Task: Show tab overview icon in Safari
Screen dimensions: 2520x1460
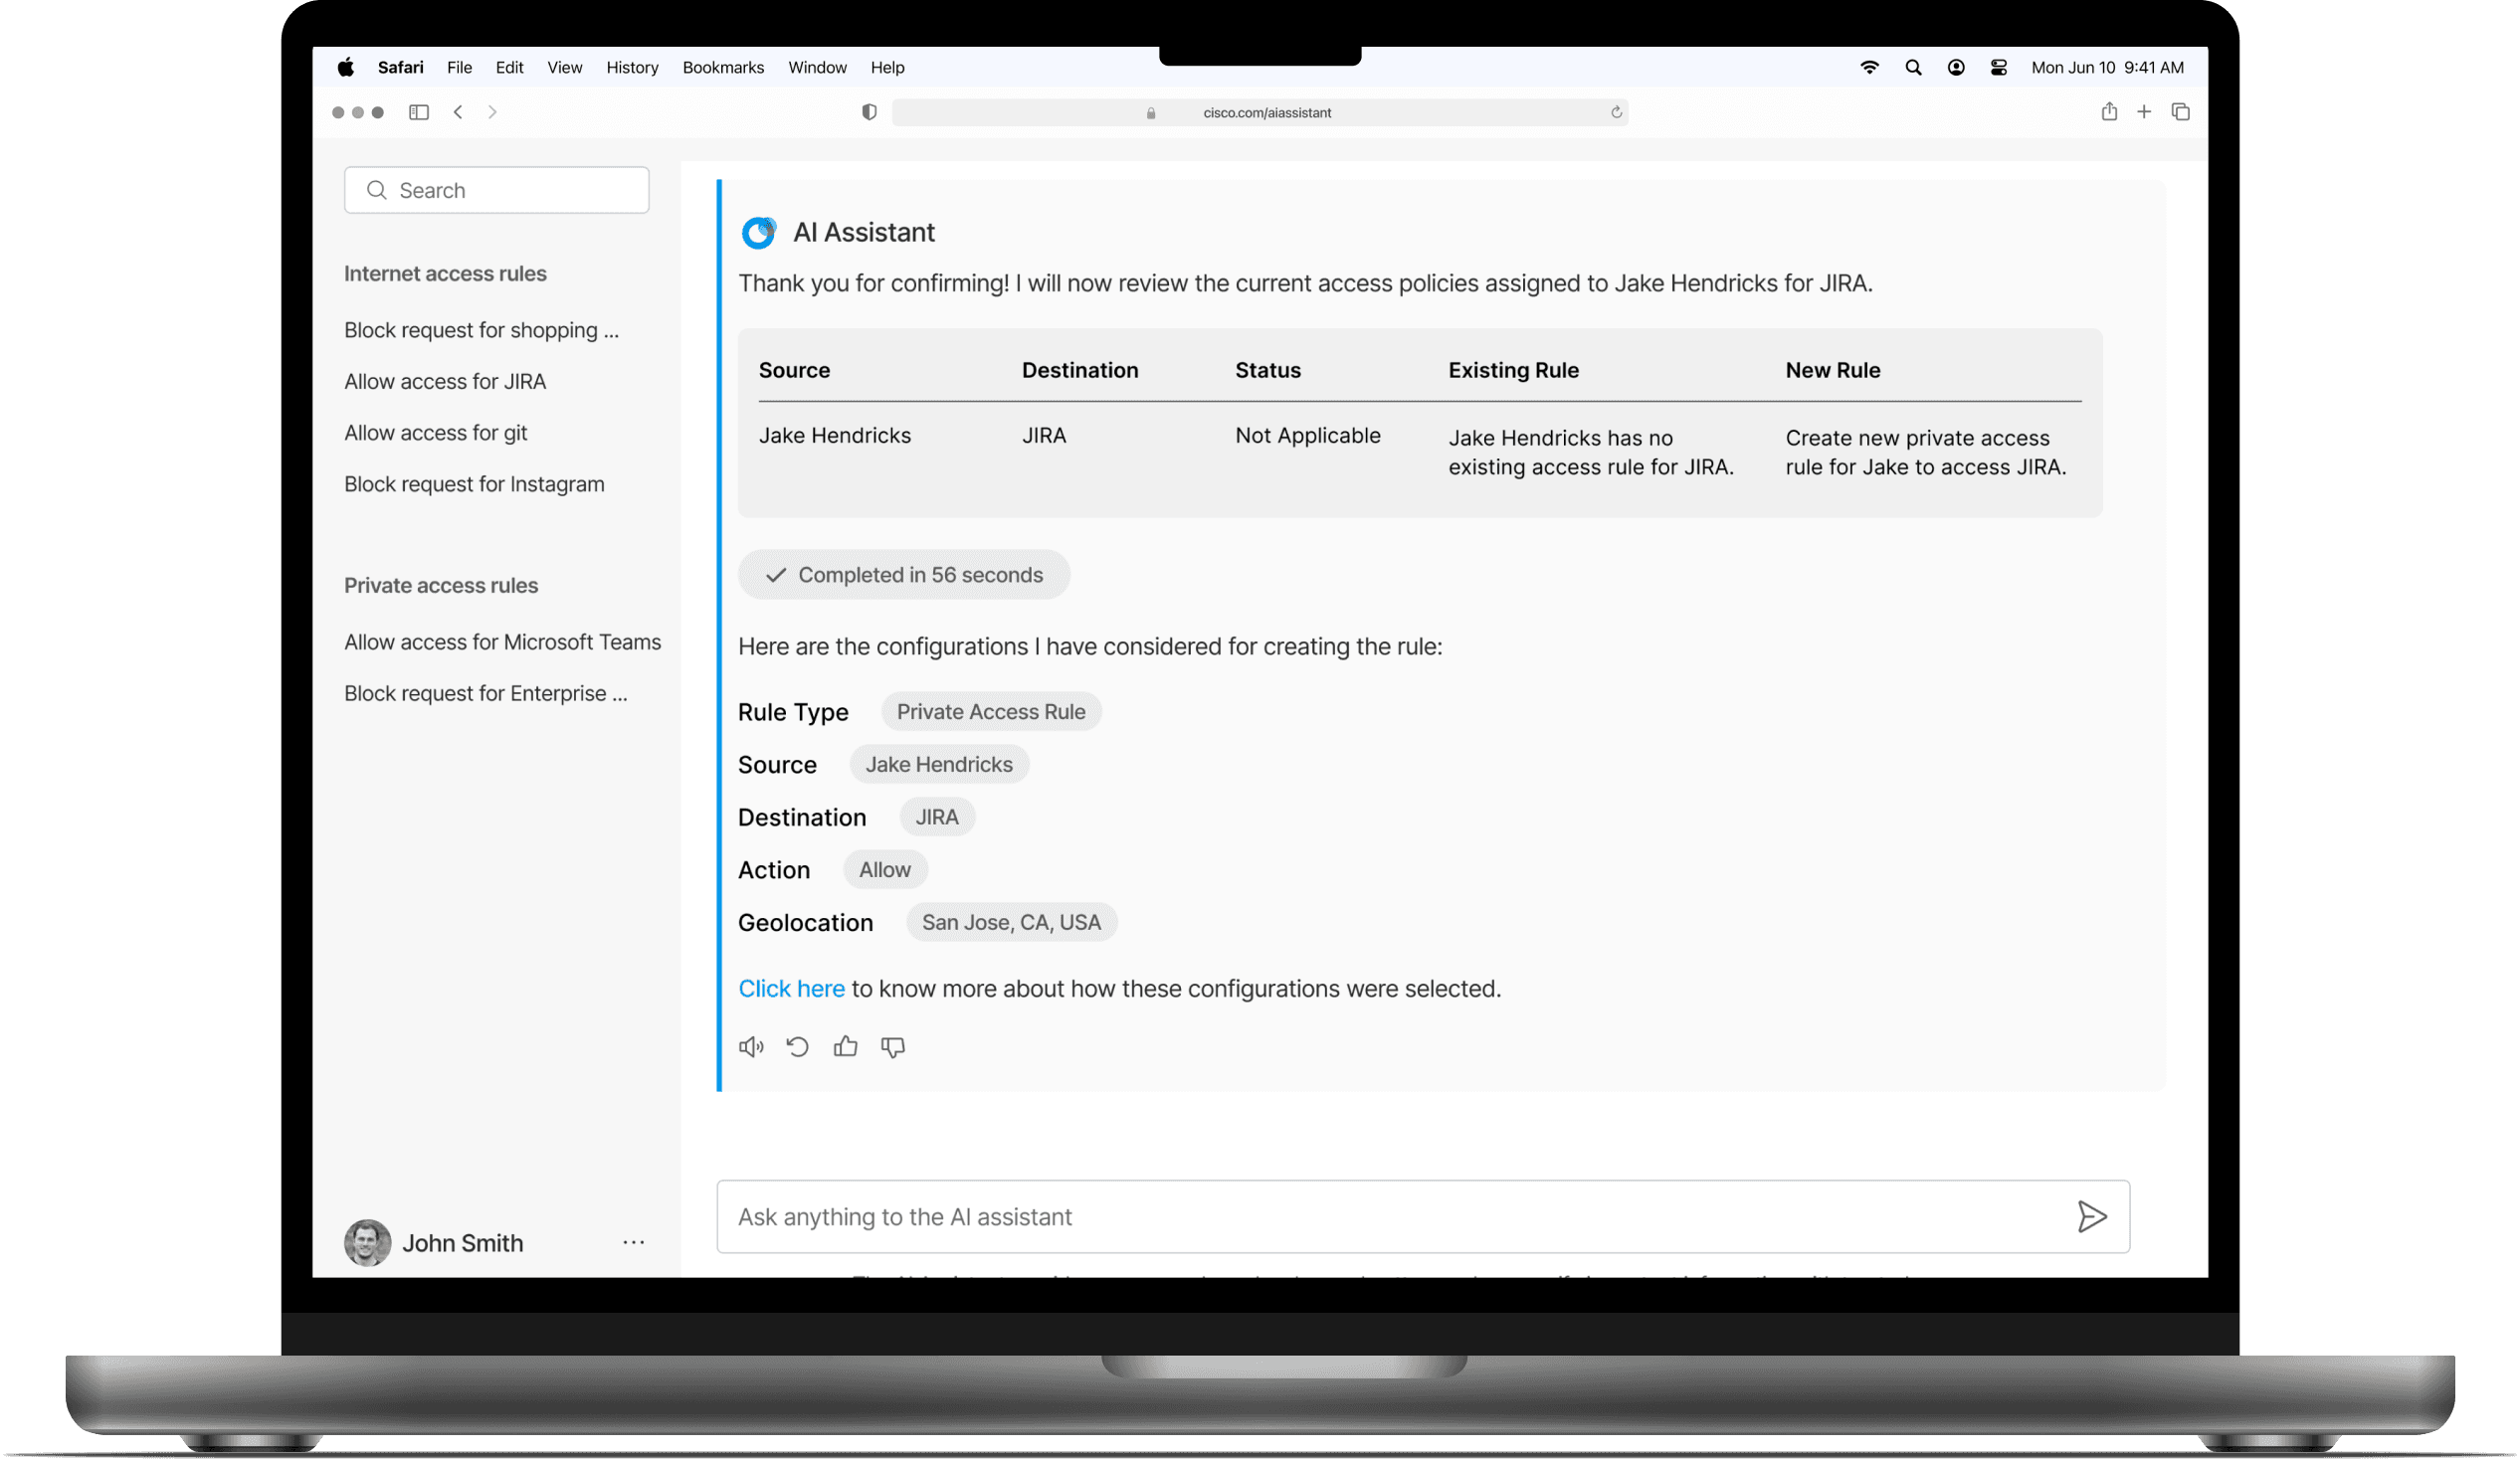Action: pyautogui.click(x=2181, y=112)
